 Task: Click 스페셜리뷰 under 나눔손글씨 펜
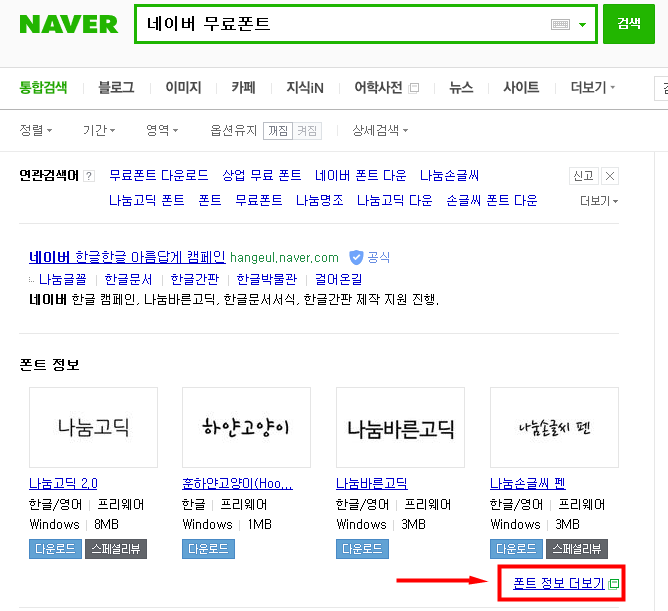[x=577, y=549]
